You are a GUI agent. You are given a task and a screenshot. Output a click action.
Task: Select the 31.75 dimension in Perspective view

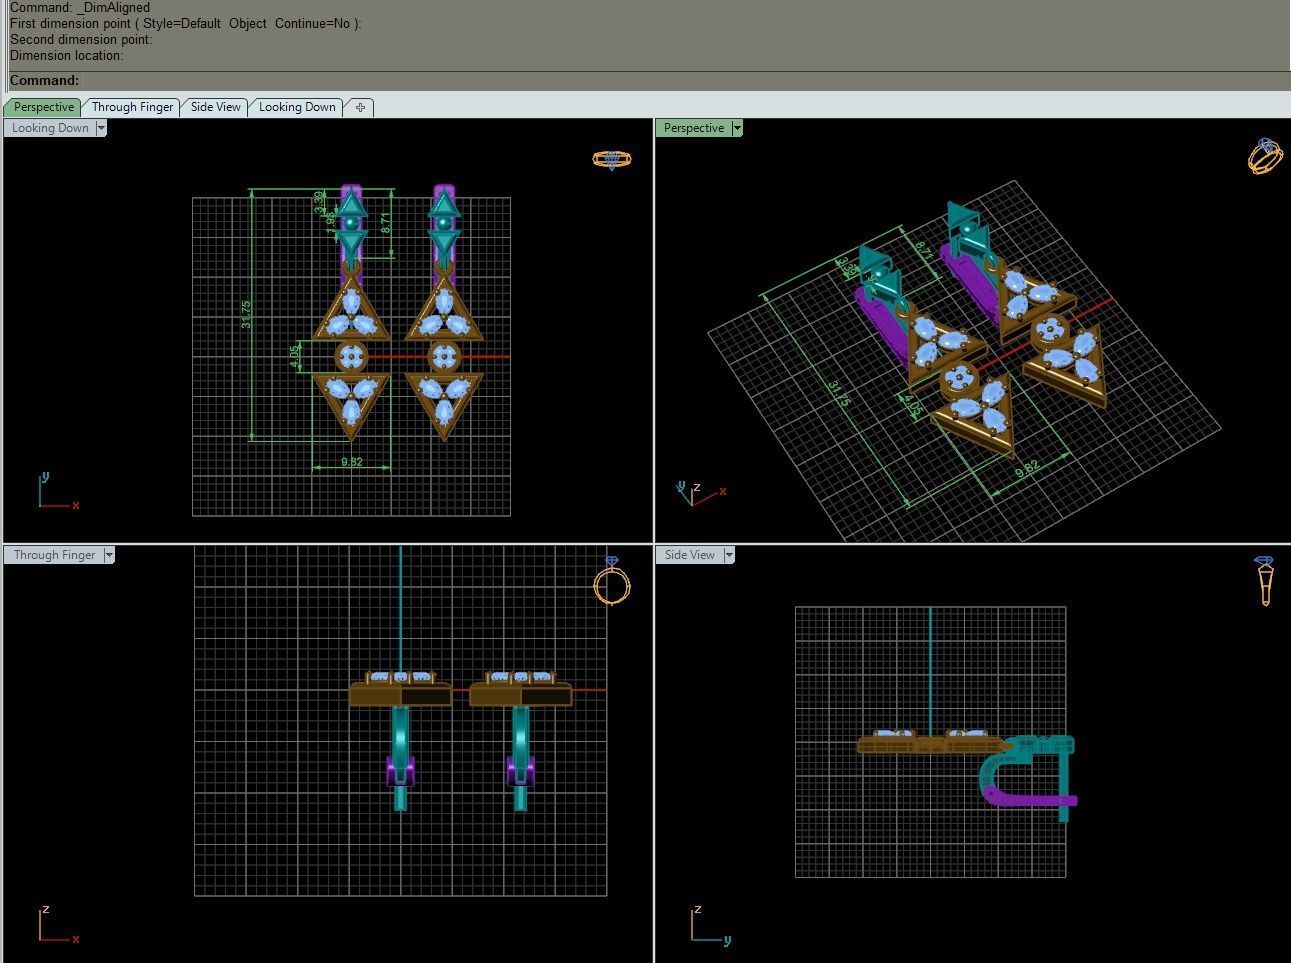pyautogui.click(x=839, y=393)
